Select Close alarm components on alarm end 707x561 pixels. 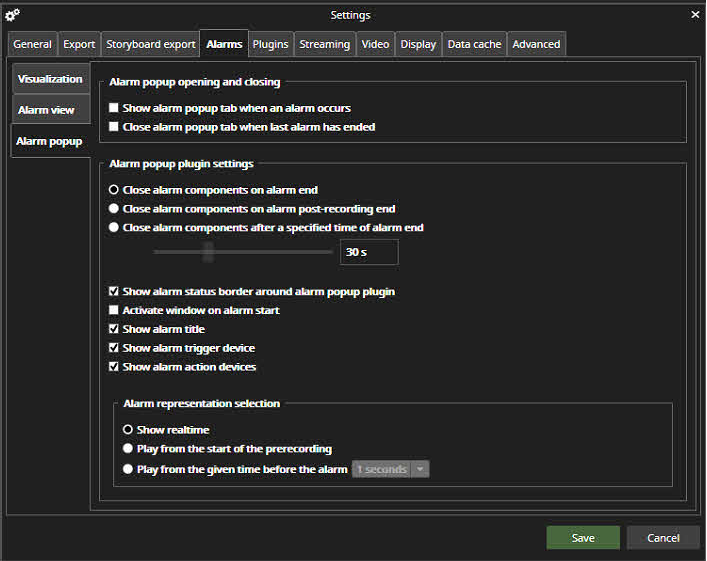coord(114,190)
